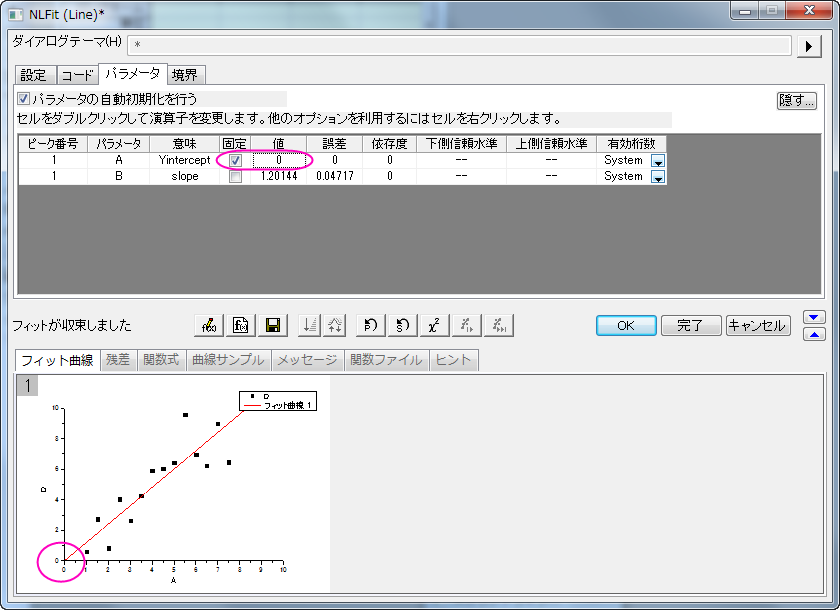Open the 曲線サンプル tab
Screen dimensions: 840x610
[228, 360]
